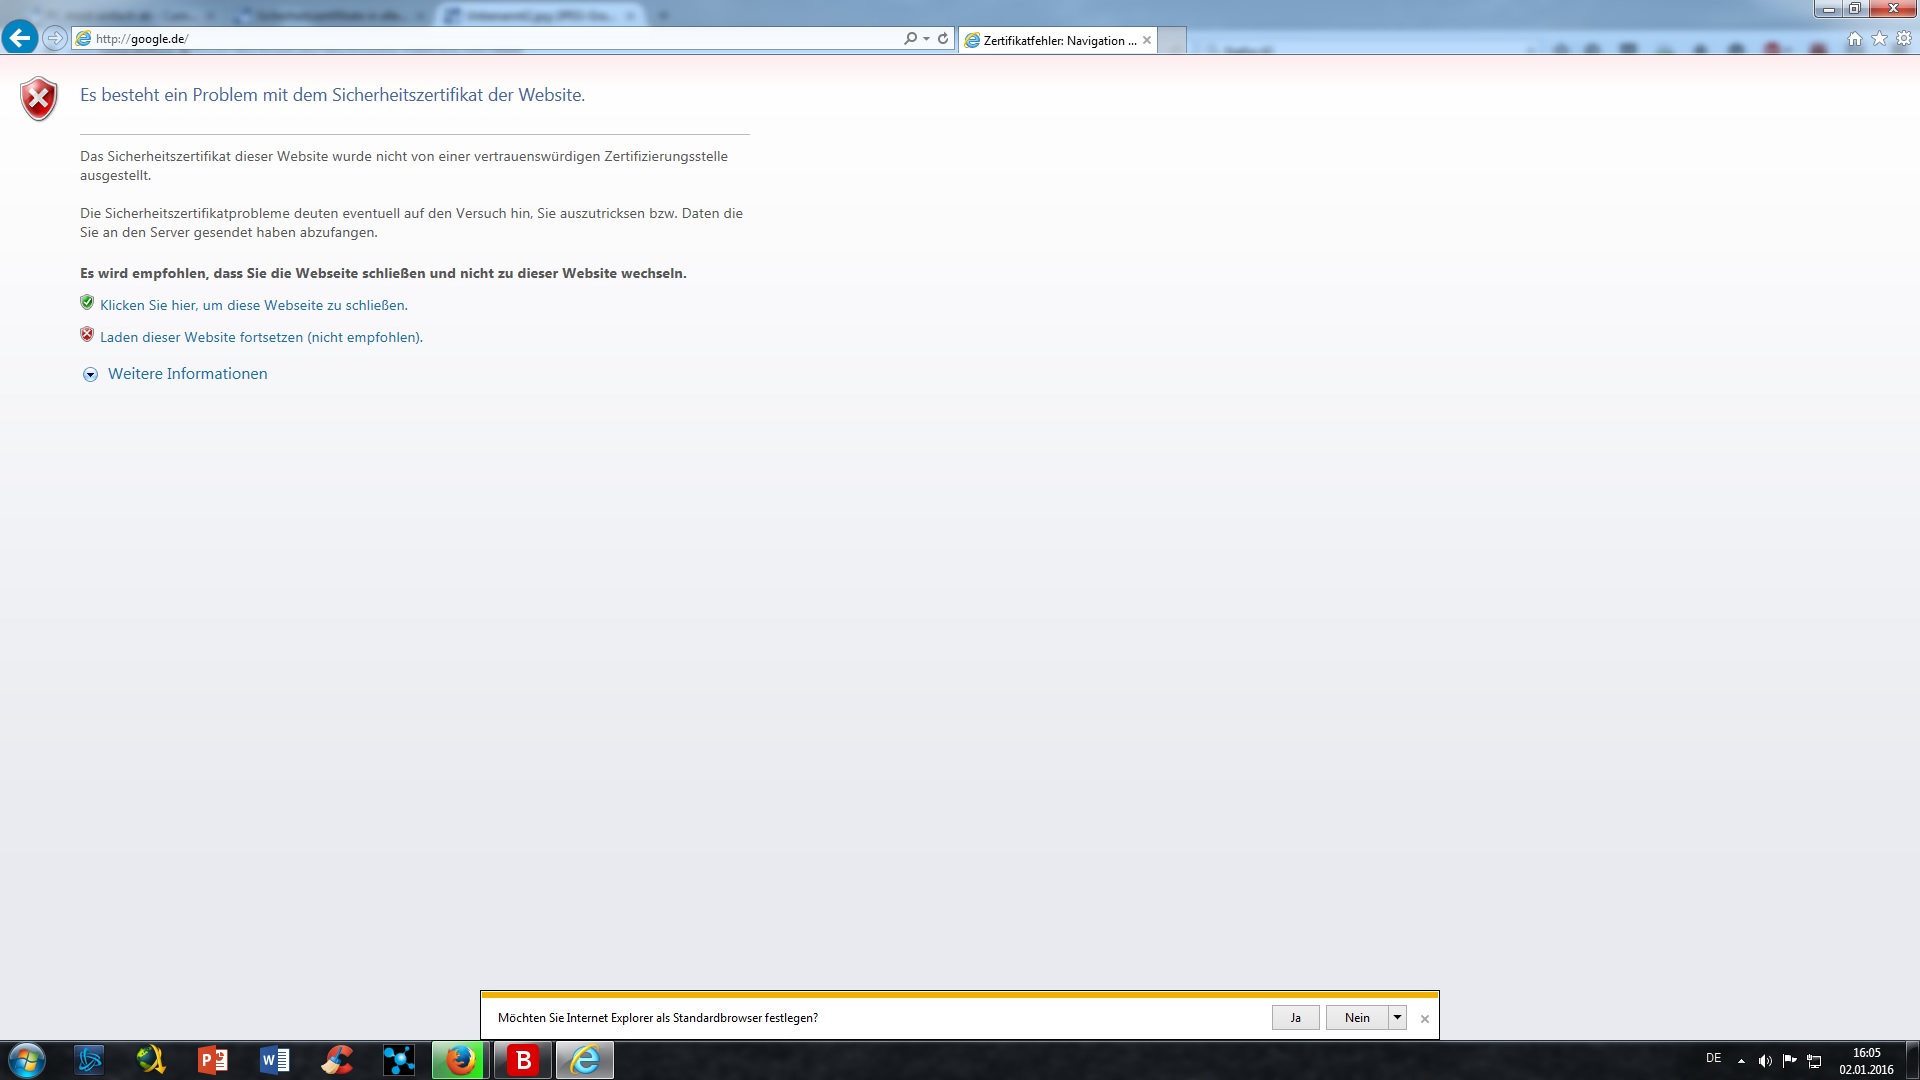Close the Zertifikatfehler tab
This screenshot has height=1080, width=1920.
tap(1147, 40)
